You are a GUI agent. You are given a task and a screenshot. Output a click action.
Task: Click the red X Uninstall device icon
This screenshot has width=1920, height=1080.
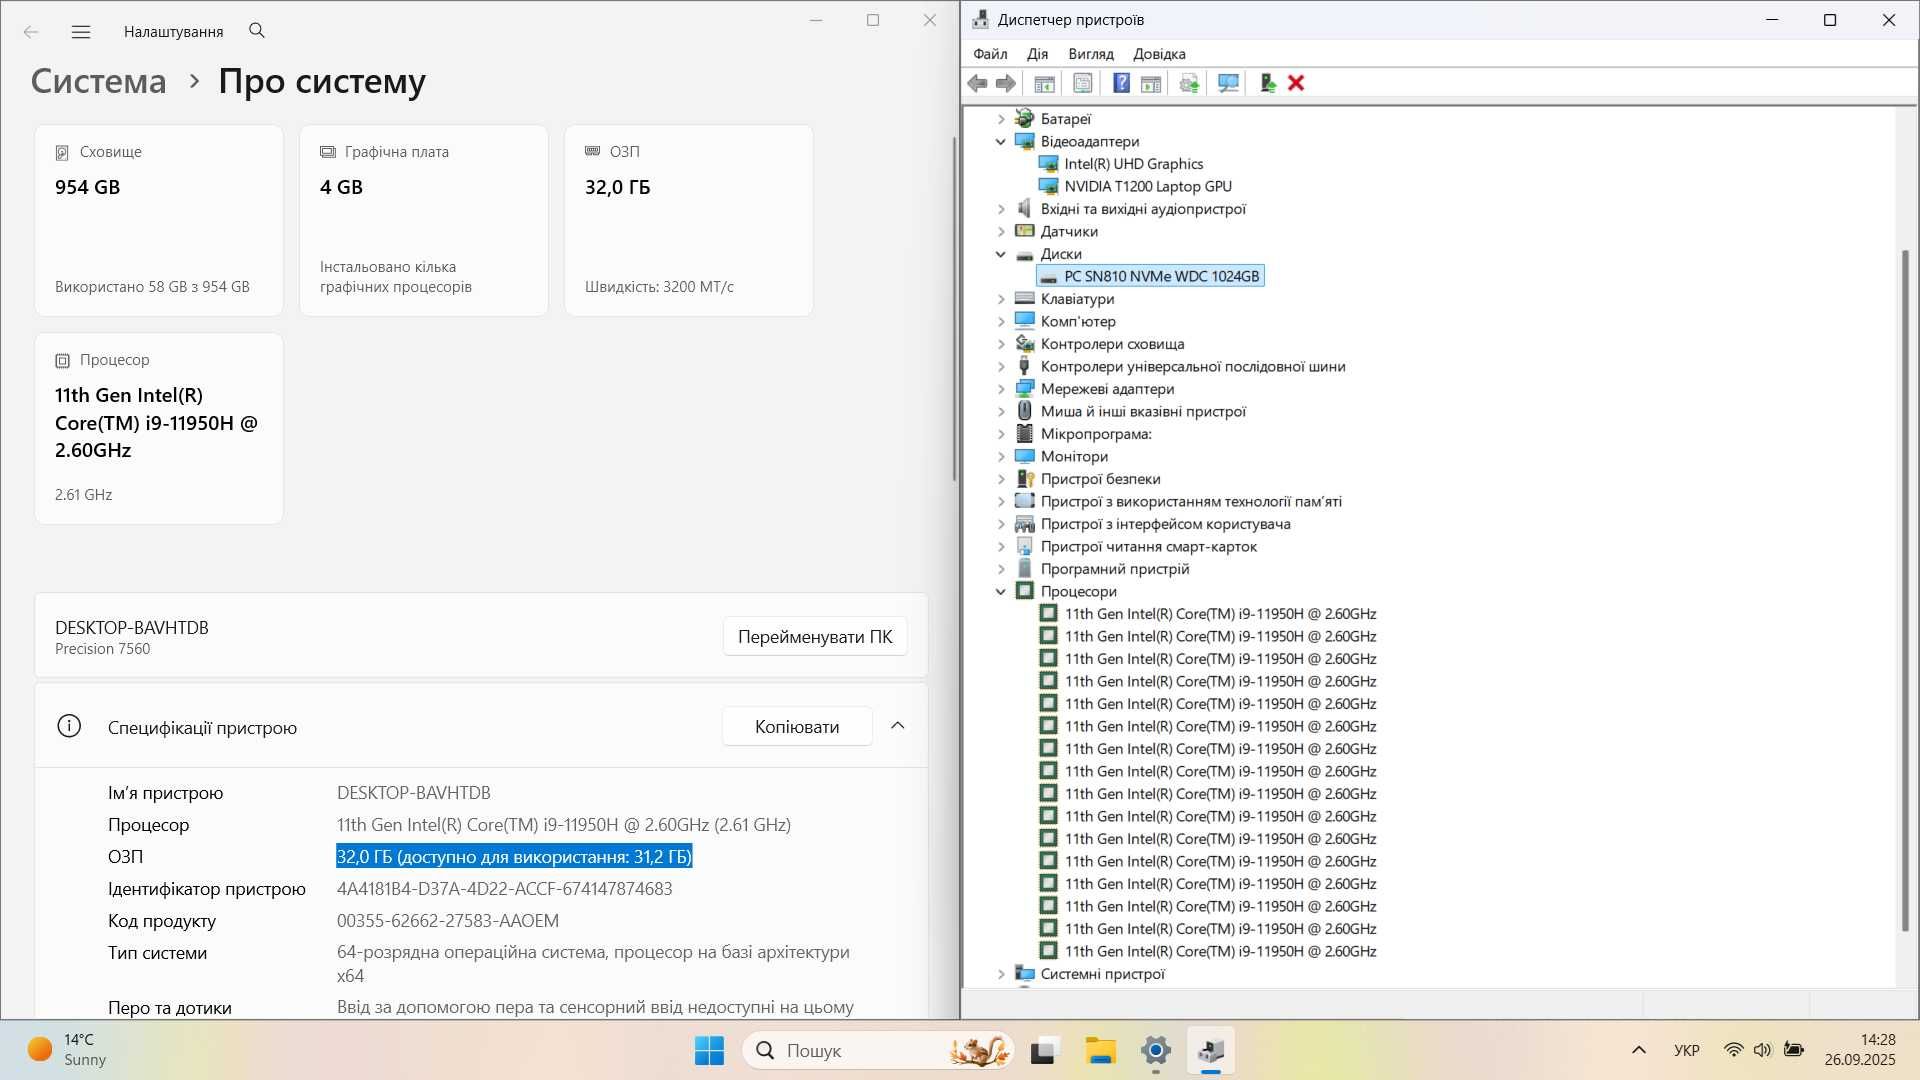pyautogui.click(x=1296, y=83)
